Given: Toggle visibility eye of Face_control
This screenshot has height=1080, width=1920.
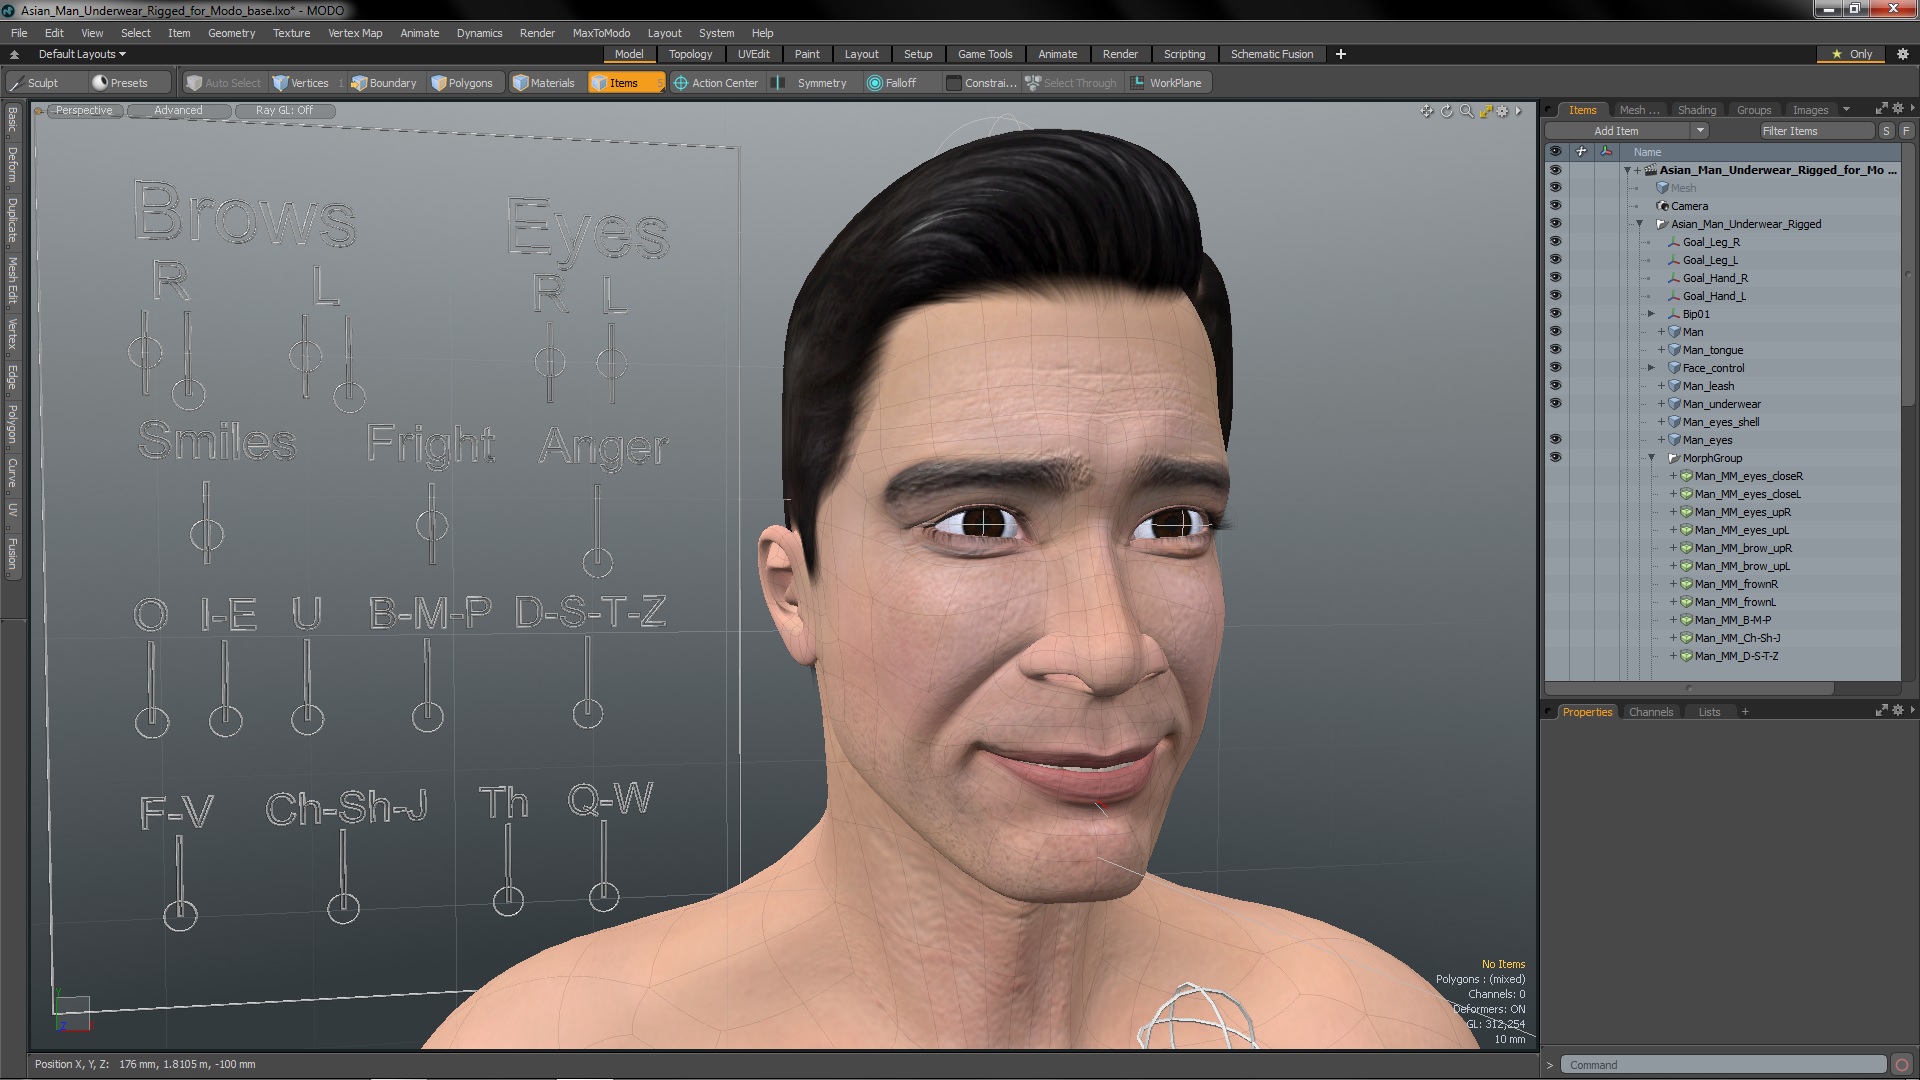Looking at the screenshot, I should coord(1555,368).
